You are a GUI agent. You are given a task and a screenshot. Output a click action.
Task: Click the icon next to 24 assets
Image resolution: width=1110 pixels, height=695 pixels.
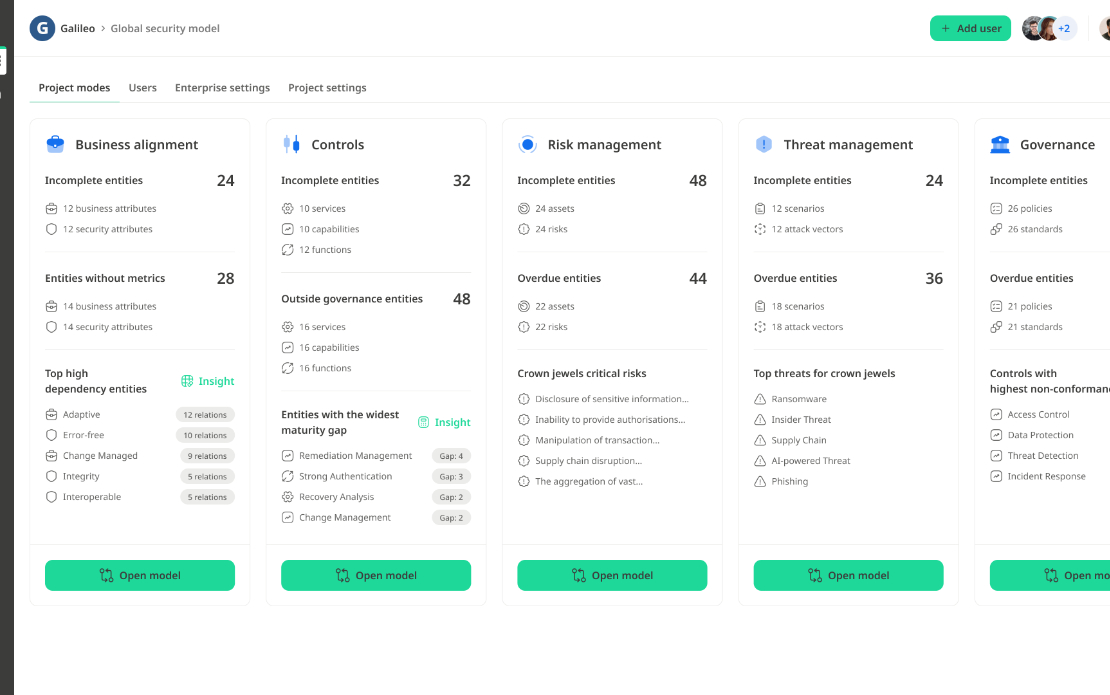[524, 209]
